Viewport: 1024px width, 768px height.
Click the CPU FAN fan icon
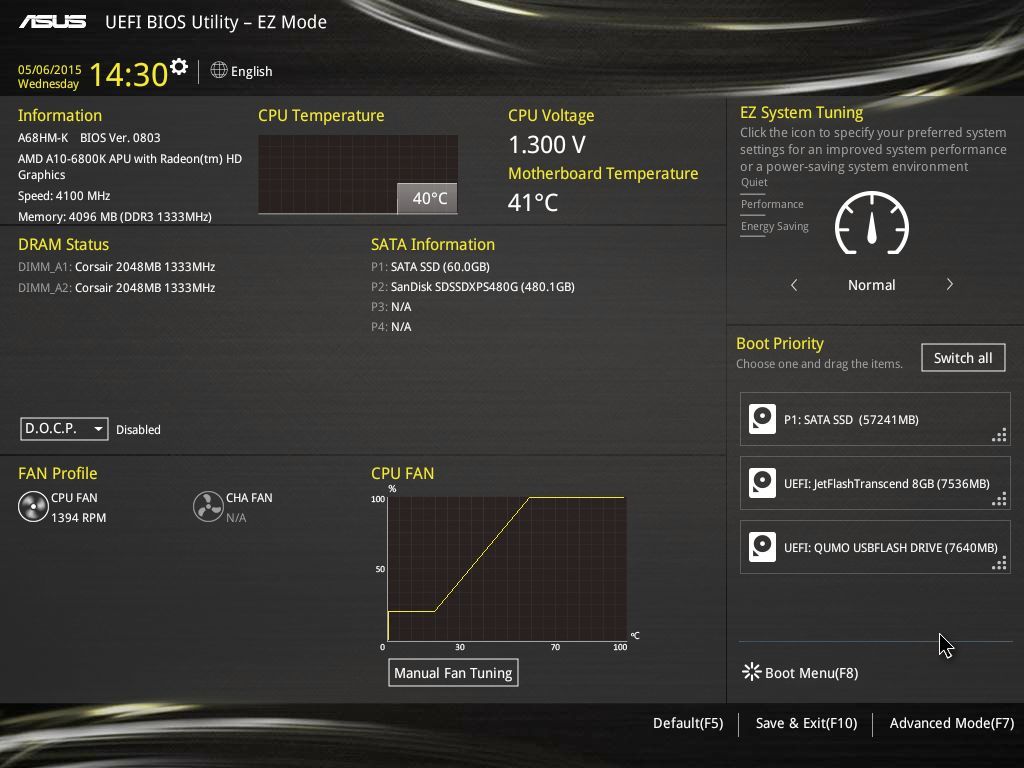[x=33, y=507]
